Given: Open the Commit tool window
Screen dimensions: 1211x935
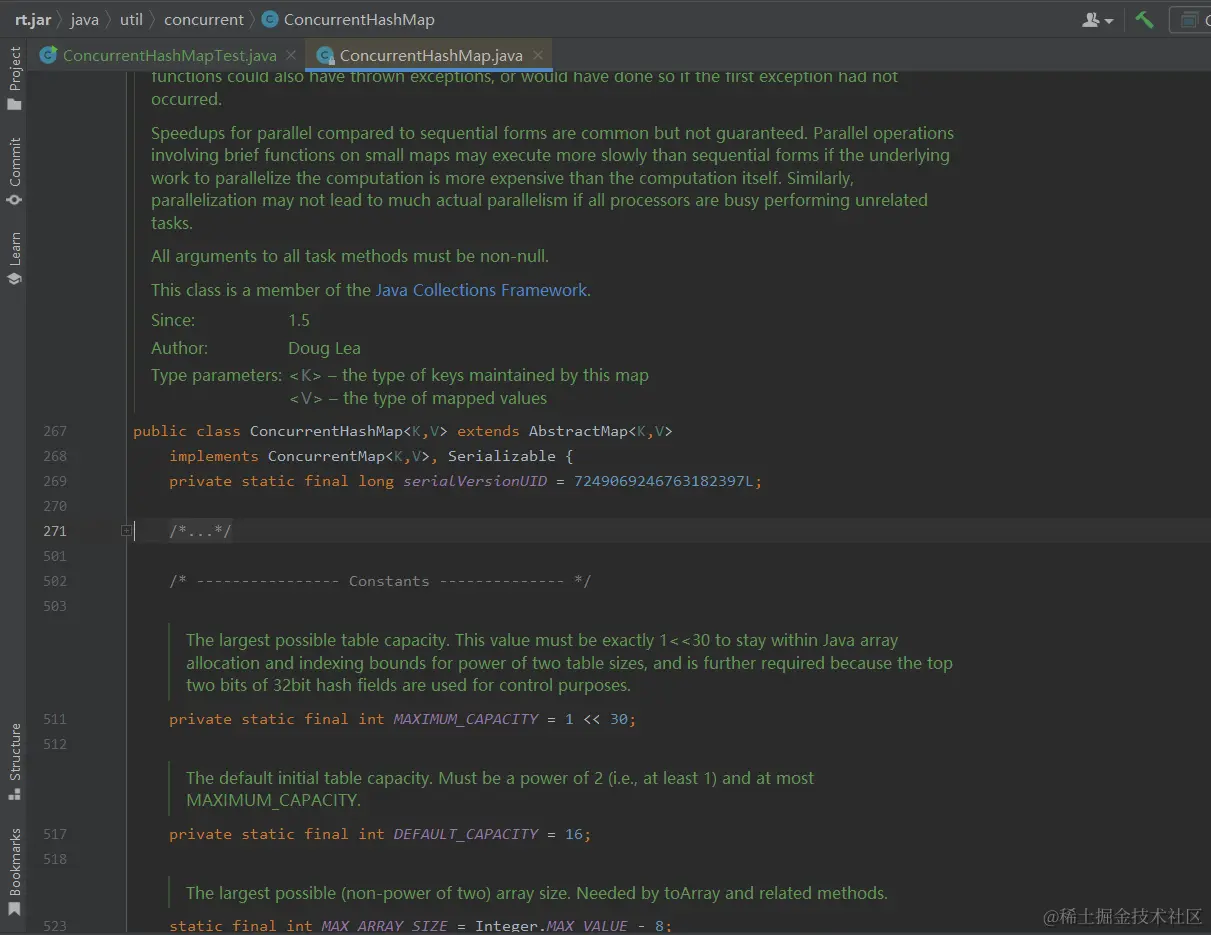Looking at the screenshot, I should coord(14,172).
